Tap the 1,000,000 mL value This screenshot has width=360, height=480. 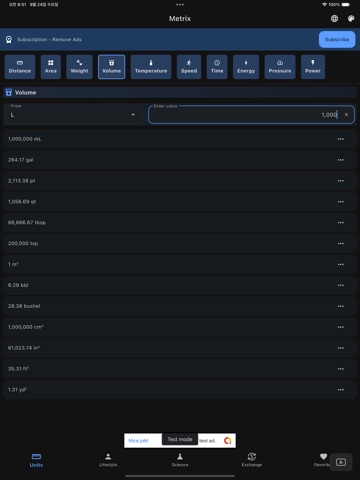tap(25, 139)
